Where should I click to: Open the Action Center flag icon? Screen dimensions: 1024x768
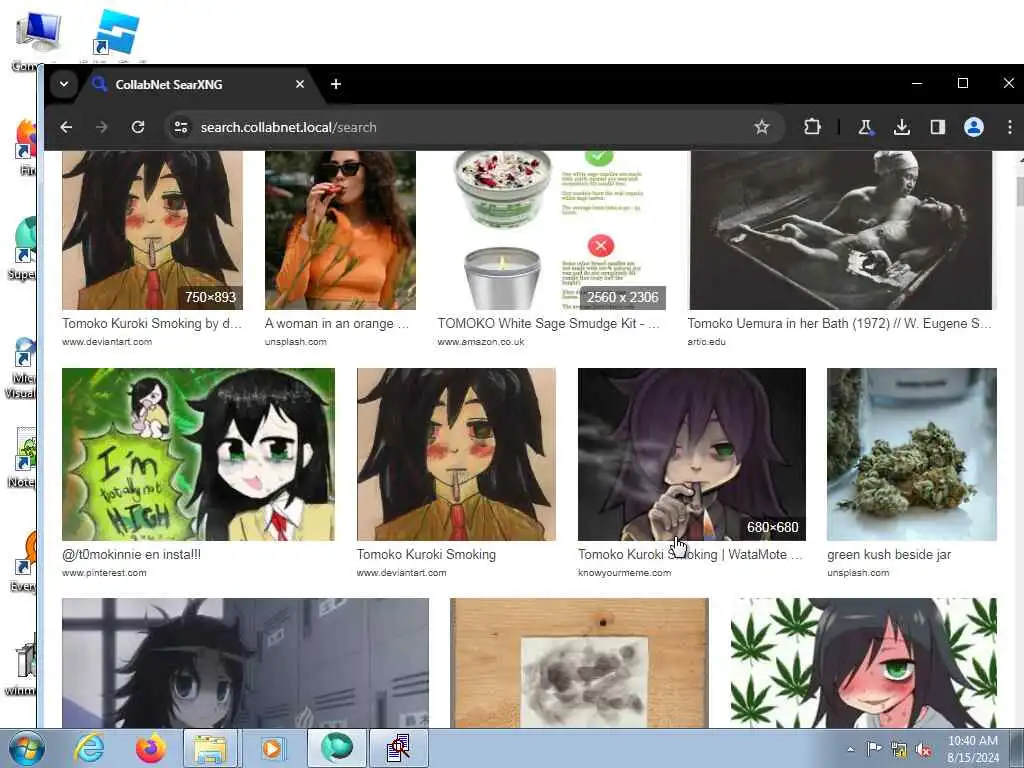pos(874,749)
